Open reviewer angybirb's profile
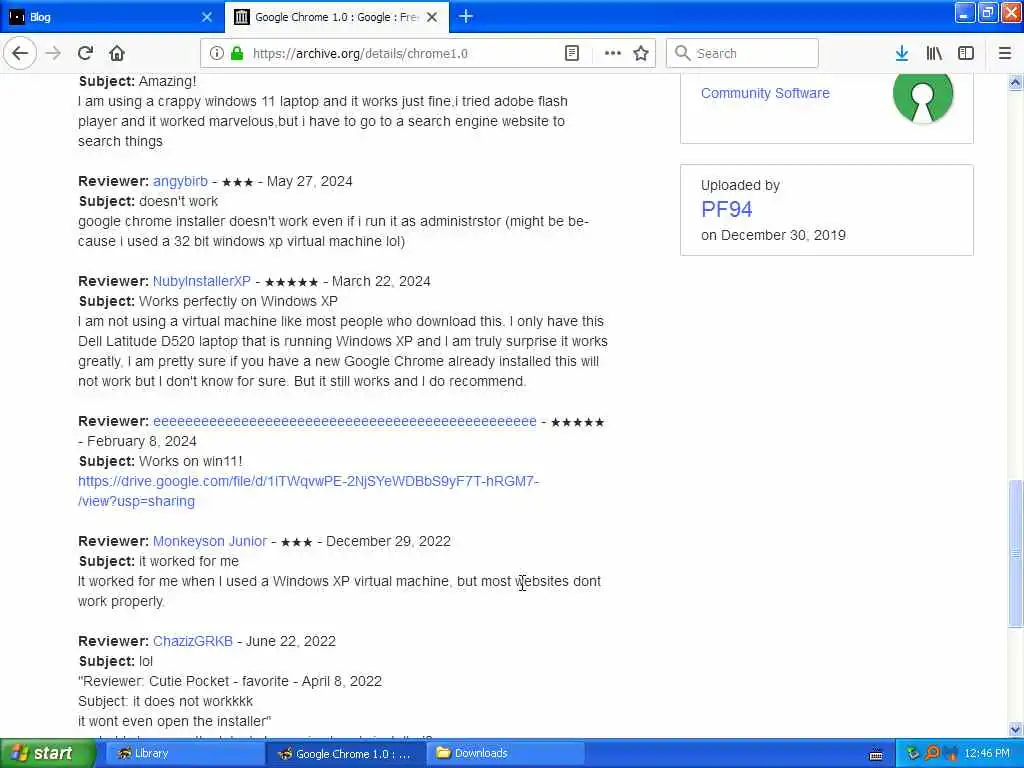Screen dimensions: 1024x768 pos(180,182)
